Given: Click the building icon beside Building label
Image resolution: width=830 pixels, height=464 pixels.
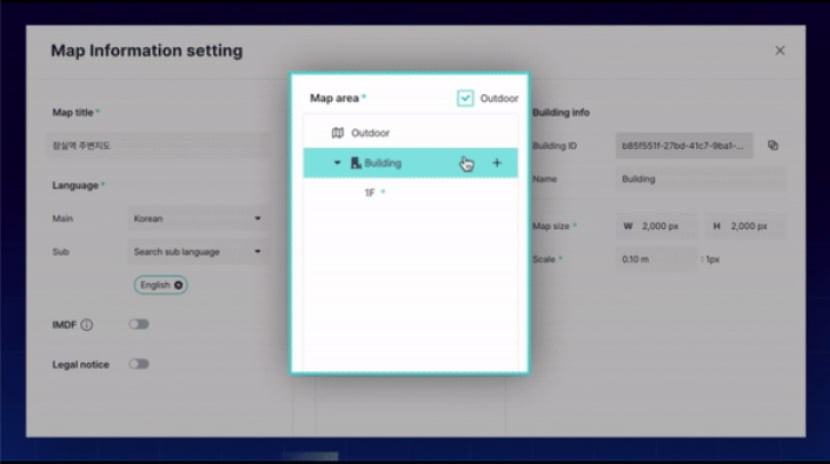Looking at the screenshot, I should click(x=356, y=163).
